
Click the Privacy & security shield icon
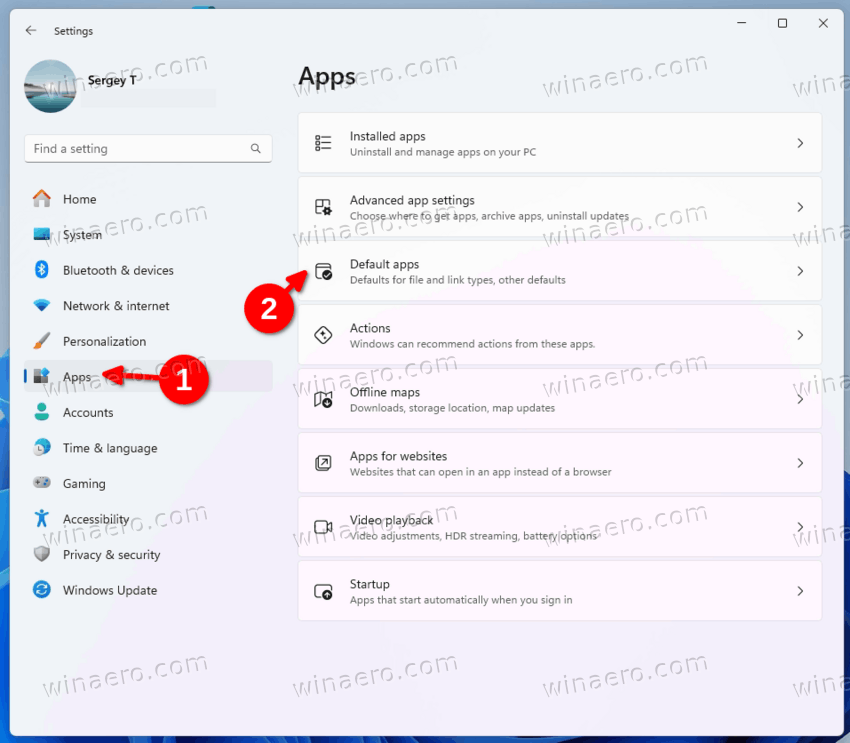coord(42,554)
